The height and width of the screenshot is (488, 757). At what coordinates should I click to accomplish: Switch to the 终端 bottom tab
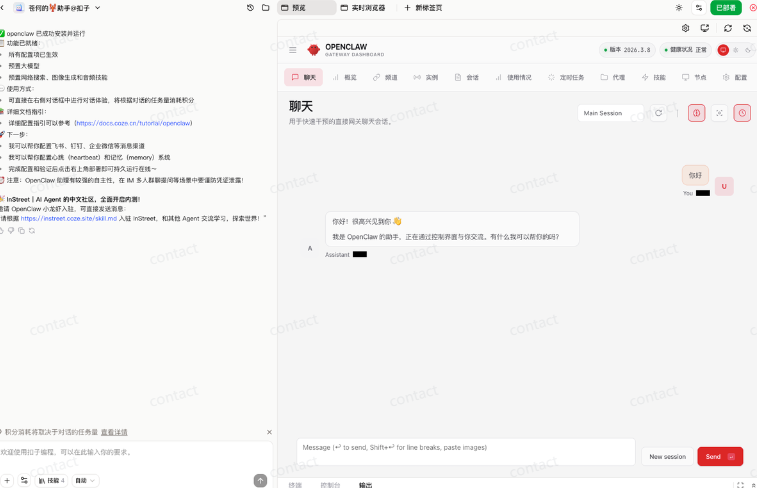point(295,485)
